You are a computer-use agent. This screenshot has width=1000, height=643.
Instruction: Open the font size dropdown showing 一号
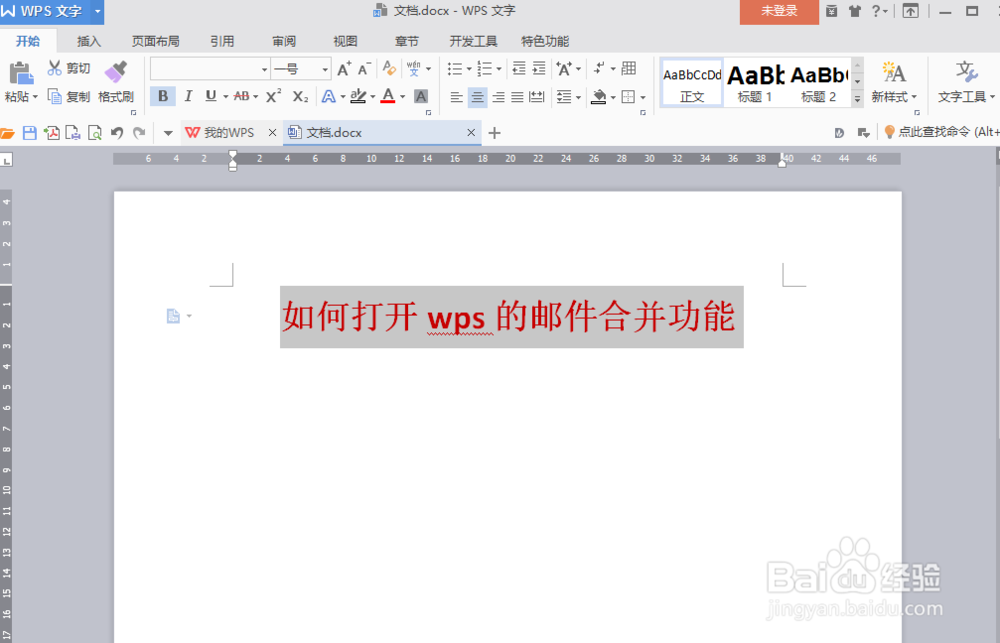325,69
